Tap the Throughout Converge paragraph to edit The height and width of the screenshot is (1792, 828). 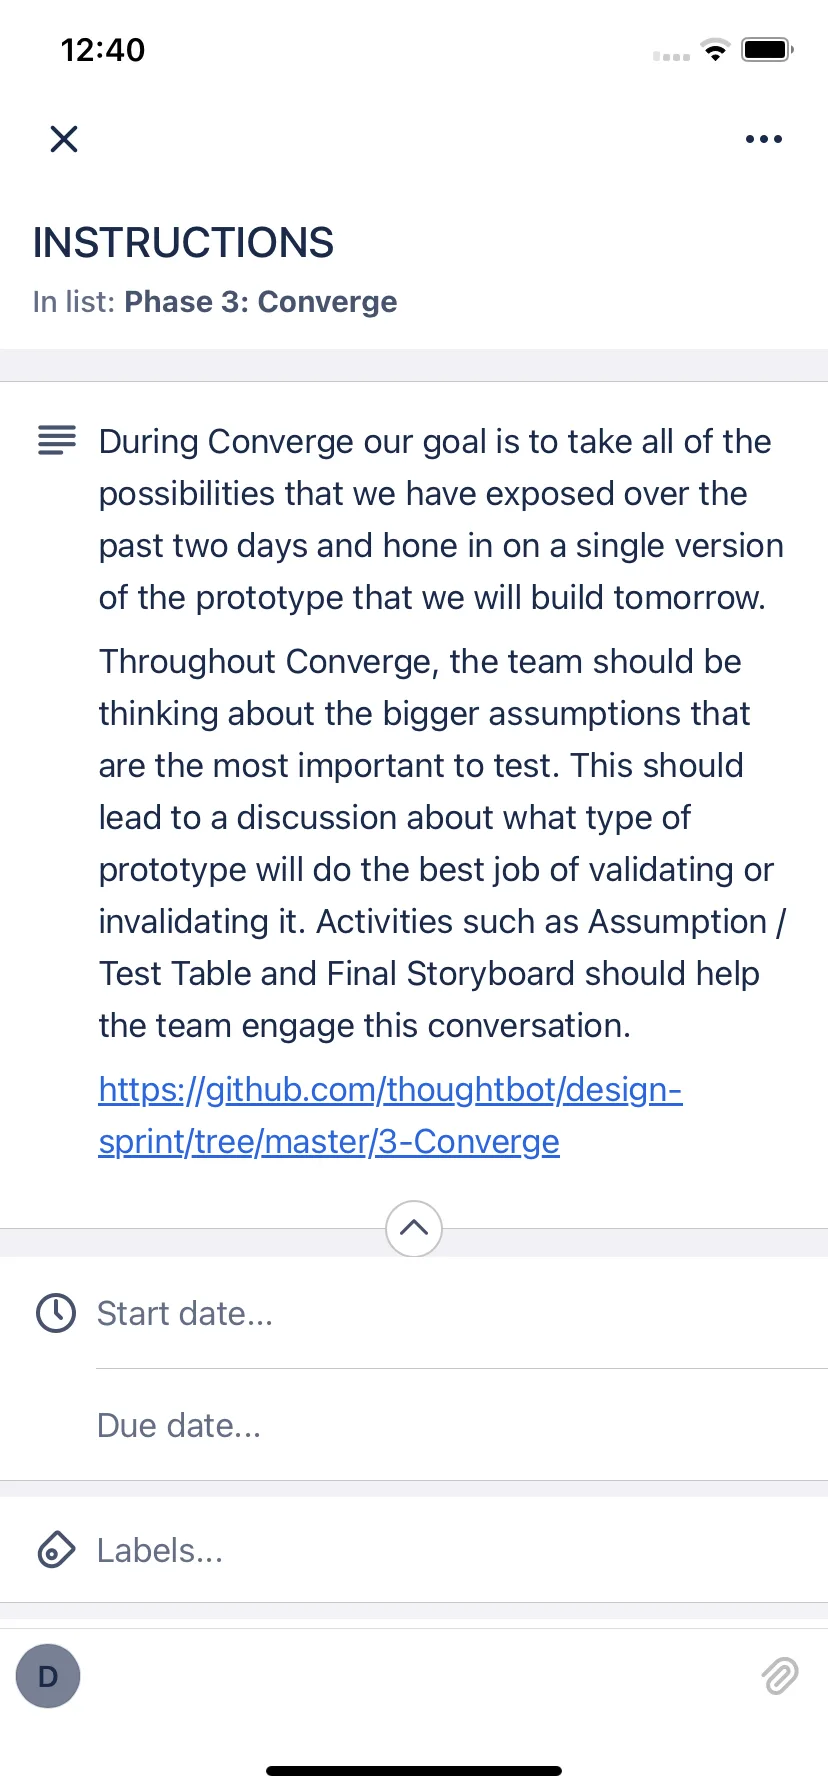442,843
